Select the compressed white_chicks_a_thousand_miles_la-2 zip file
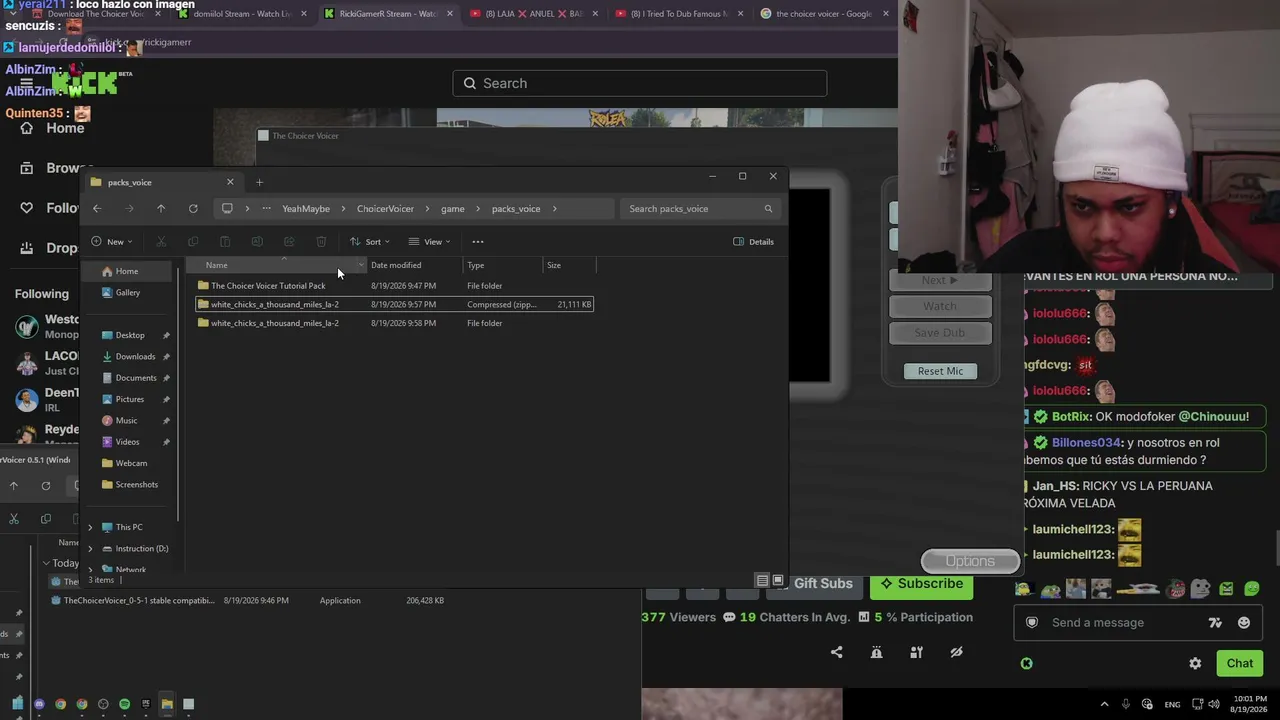Image resolution: width=1280 pixels, height=720 pixels. pyautogui.click(x=395, y=305)
